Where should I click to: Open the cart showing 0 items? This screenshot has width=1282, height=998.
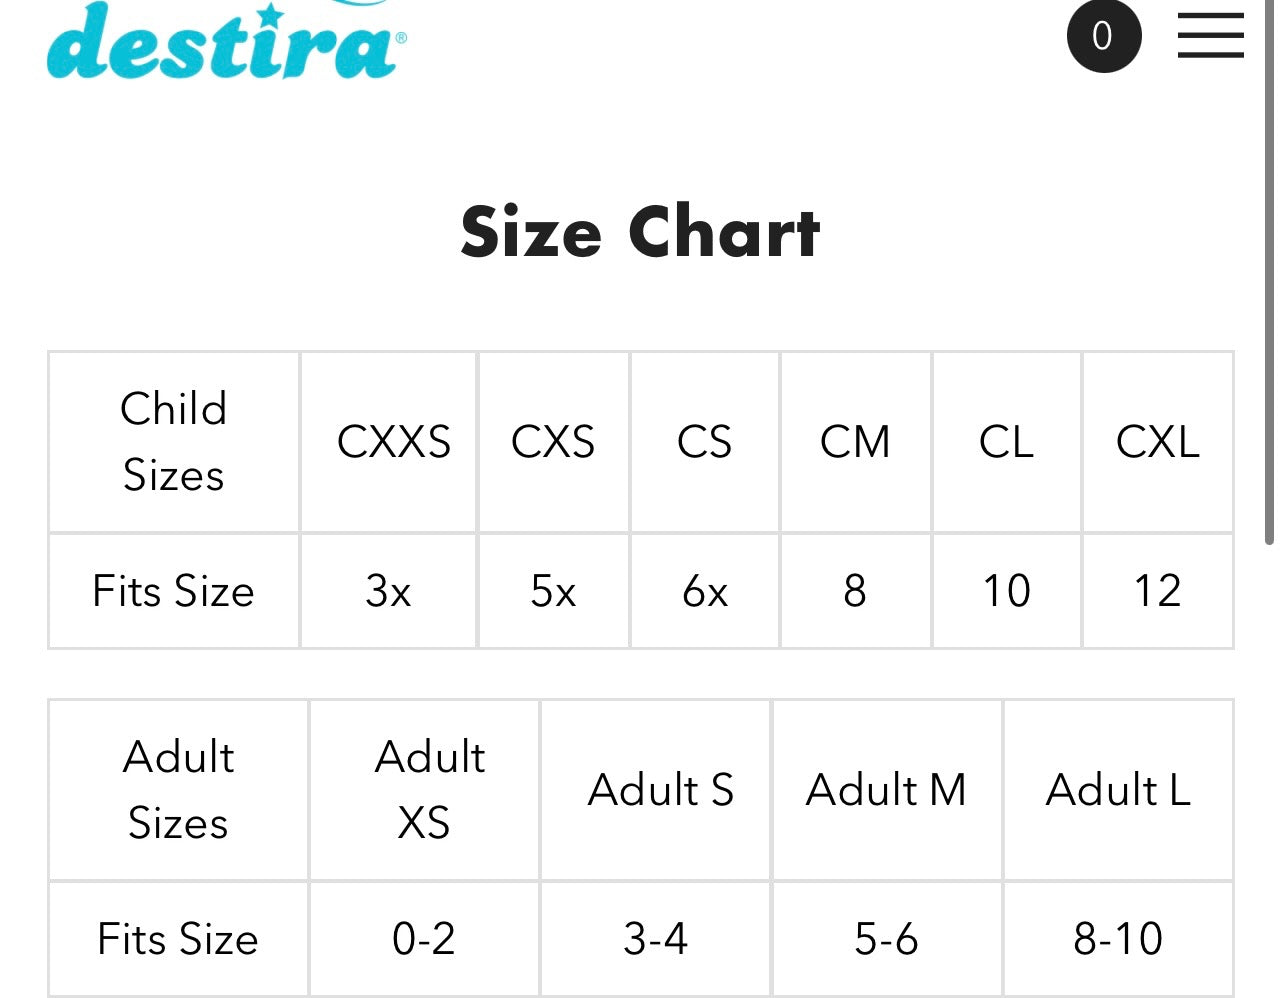click(x=1103, y=36)
